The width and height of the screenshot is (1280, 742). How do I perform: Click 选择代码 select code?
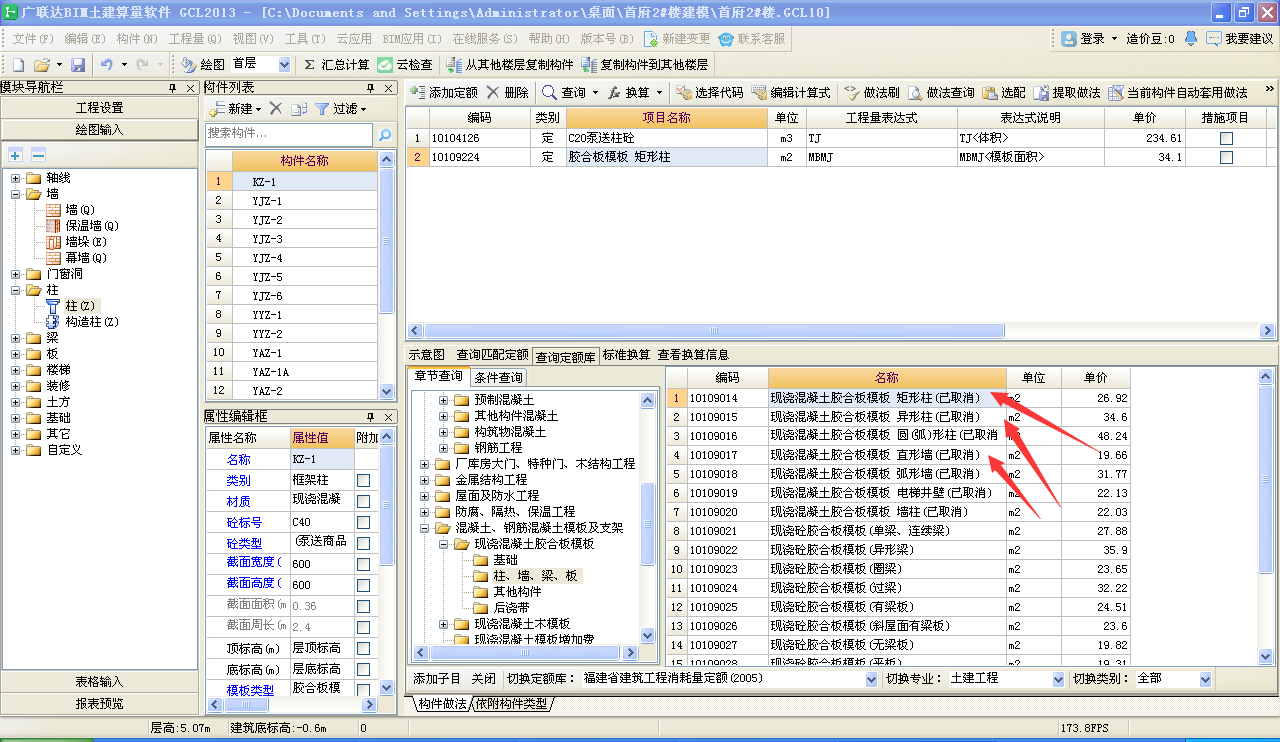click(x=710, y=92)
